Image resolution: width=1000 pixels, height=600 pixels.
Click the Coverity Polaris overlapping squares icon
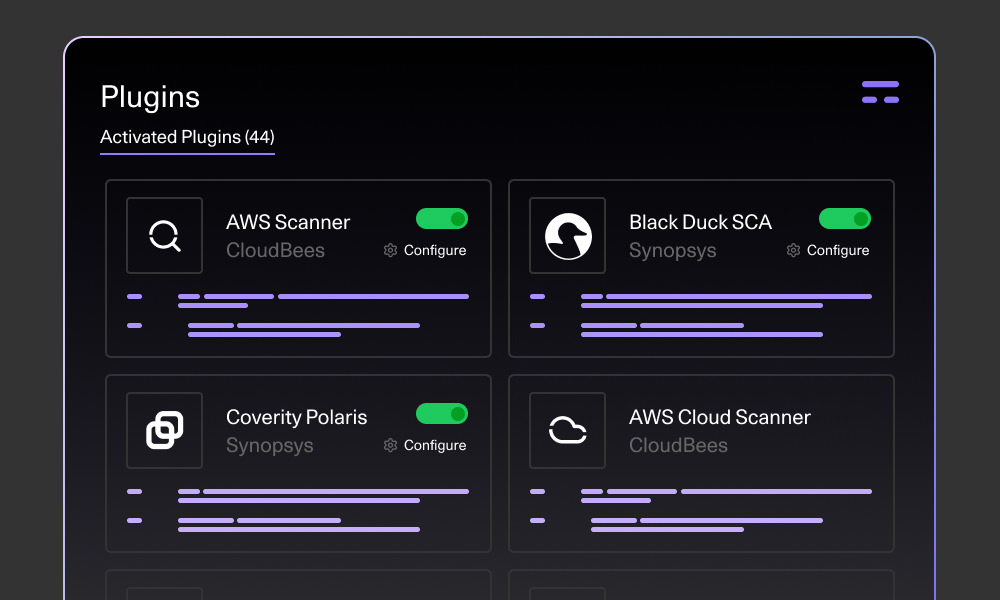tap(165, 430)
